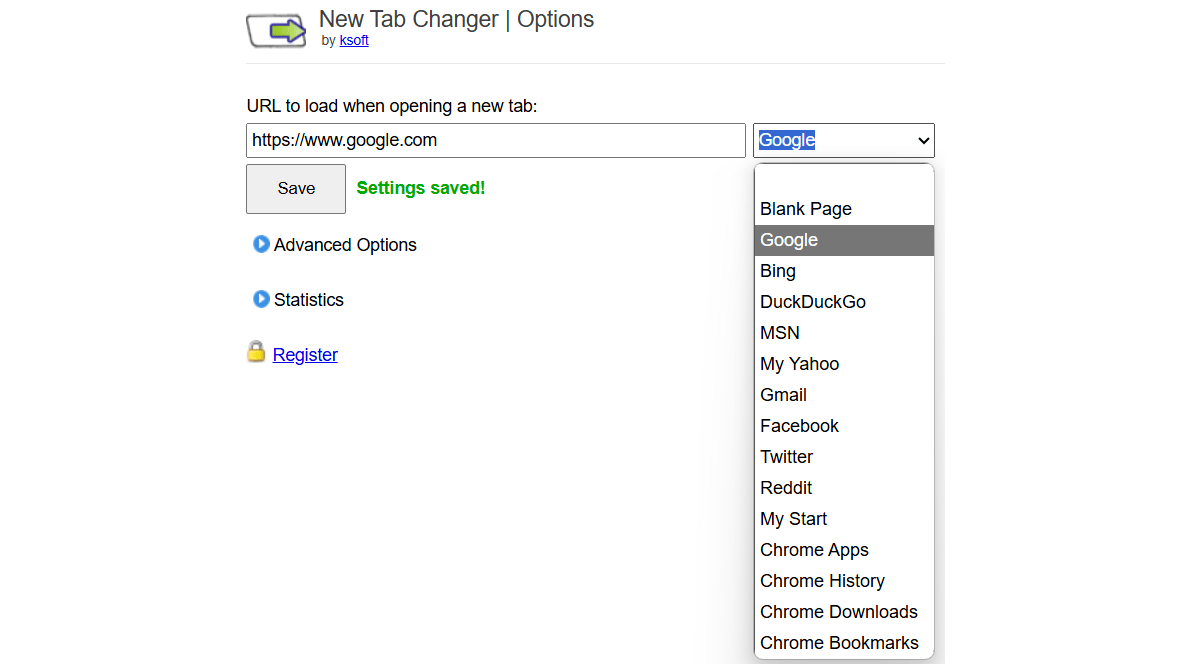Viewport: 1180px width, 664px height.
Task: Click the New Tab Changer arrow logo
Action: pyautogui.click(x=277, y=30)
